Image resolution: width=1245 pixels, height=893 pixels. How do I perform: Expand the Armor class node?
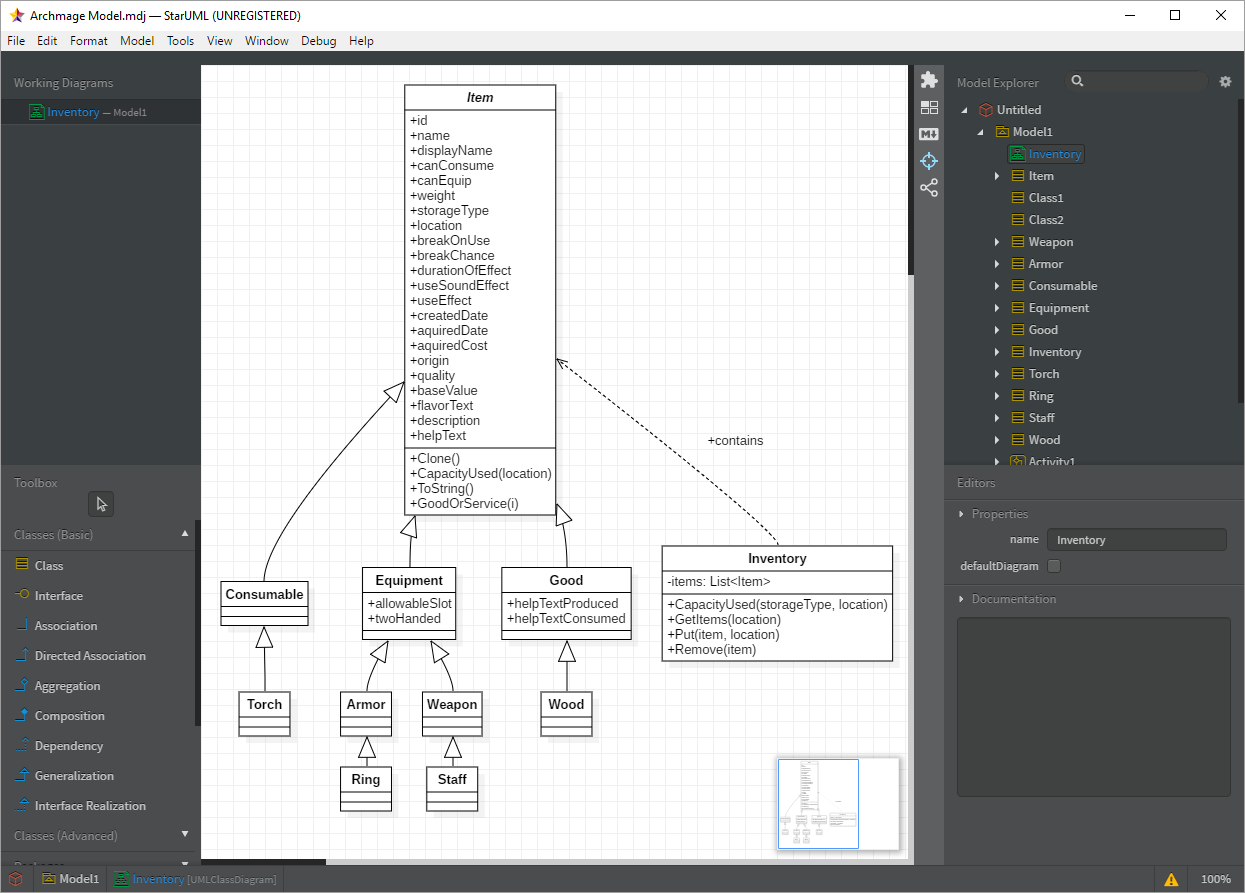pyautogui.click(x=997, y=264)
